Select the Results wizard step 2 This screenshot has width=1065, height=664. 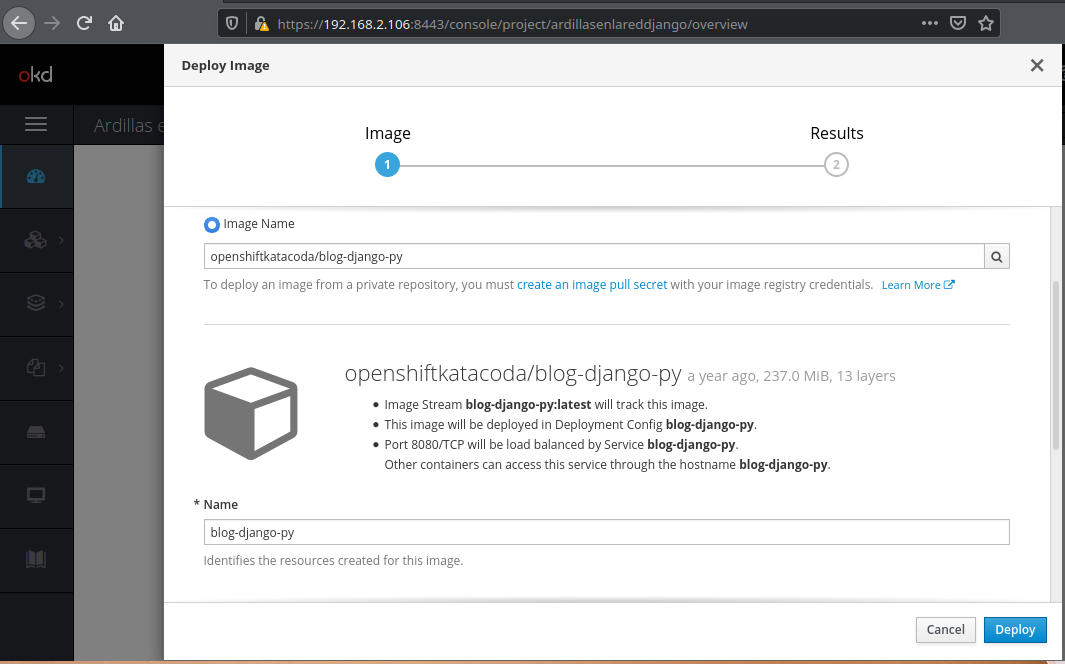(x=836, y=165)
